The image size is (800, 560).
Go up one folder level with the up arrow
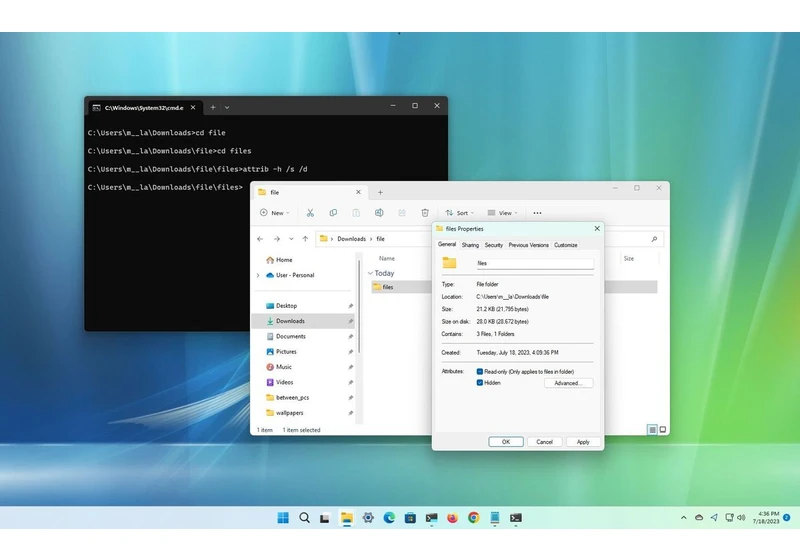pos(305,239)
